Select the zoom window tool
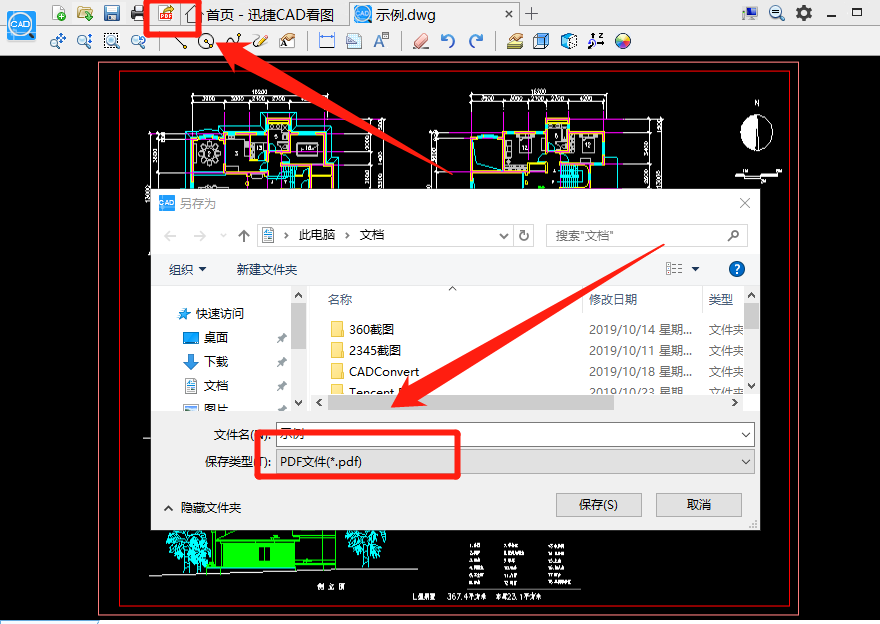This screenshot has height=624, width=880. (112, 41)
